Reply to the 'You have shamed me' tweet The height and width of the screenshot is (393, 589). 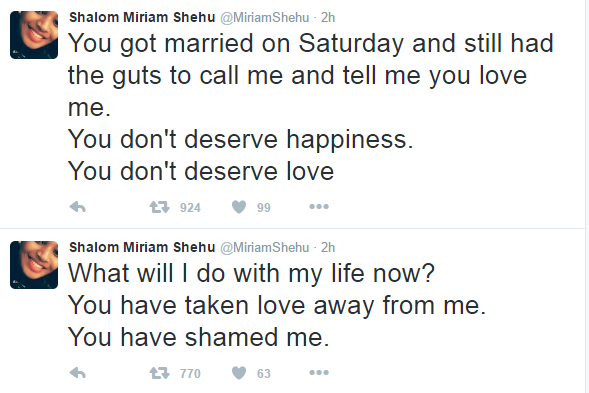[x=78, y=373]
